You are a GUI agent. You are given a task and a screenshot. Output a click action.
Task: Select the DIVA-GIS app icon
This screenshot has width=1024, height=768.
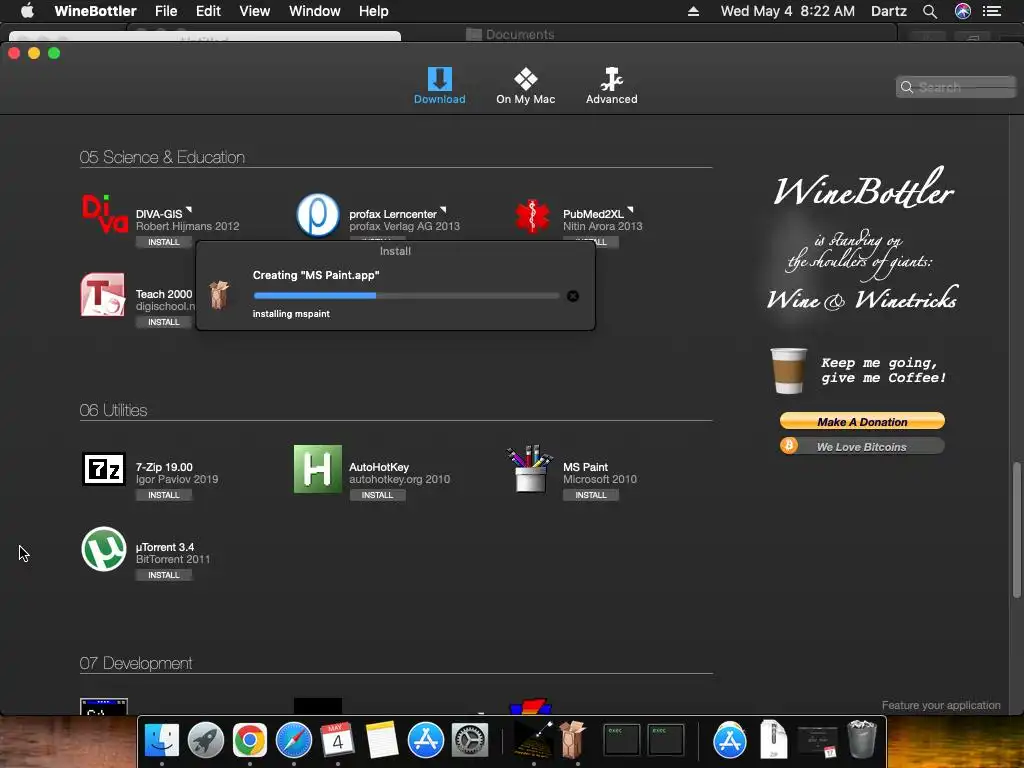[104, 214]
